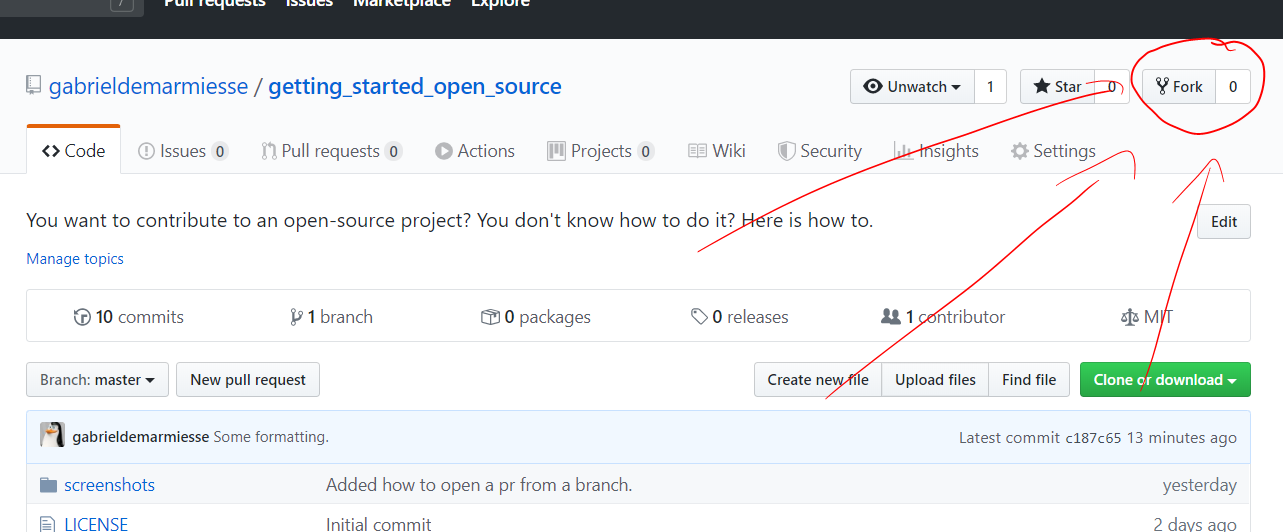
Task: Click Find file button
Action: pyautogui.click(x=1029, y=380)
